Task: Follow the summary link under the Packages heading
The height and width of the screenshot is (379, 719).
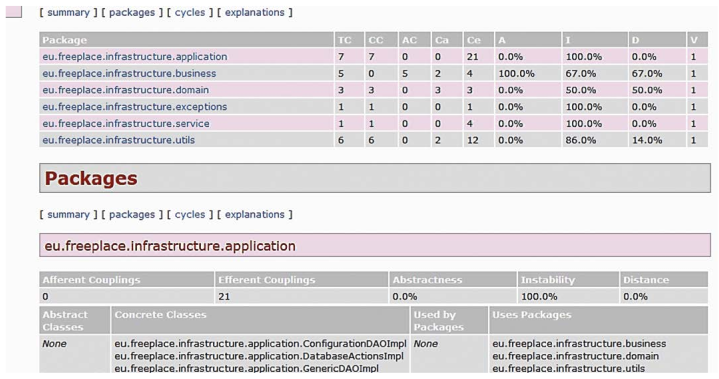Action: (68, 214)
